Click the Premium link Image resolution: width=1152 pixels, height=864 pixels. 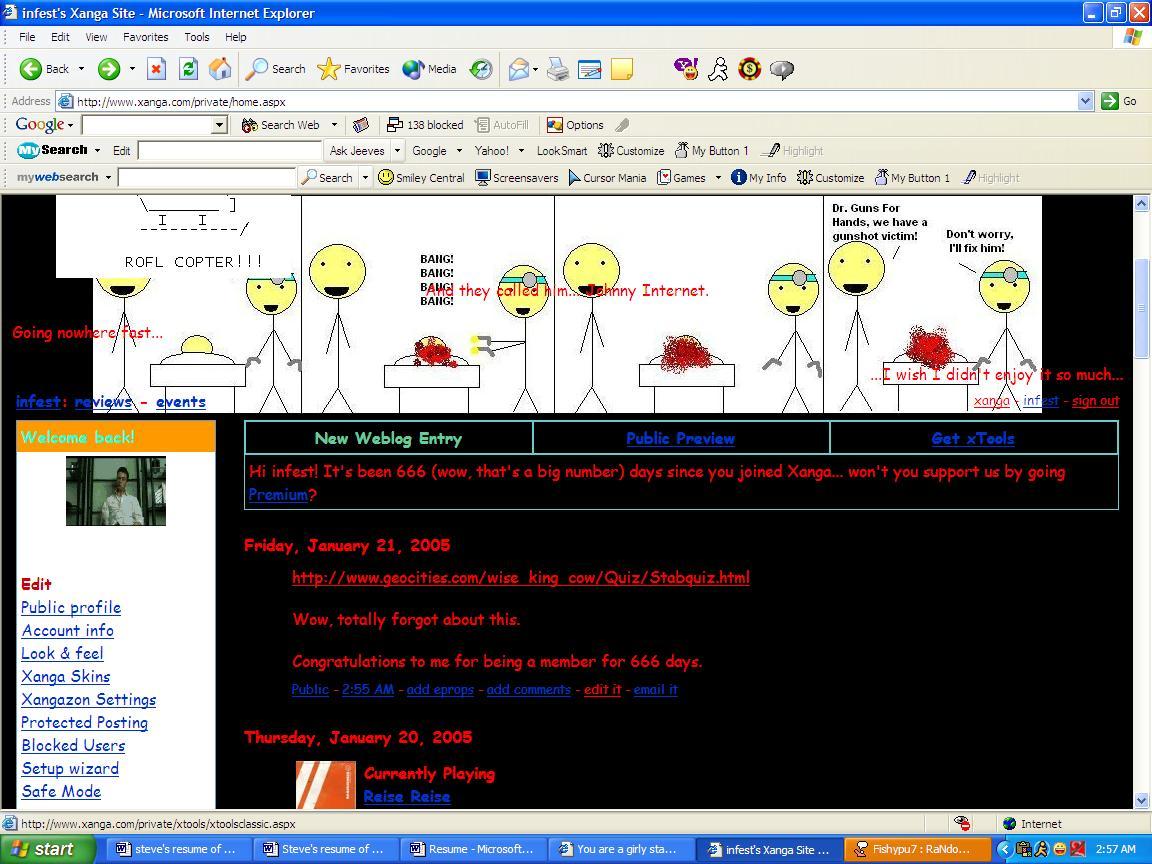(x=278, y=495)
